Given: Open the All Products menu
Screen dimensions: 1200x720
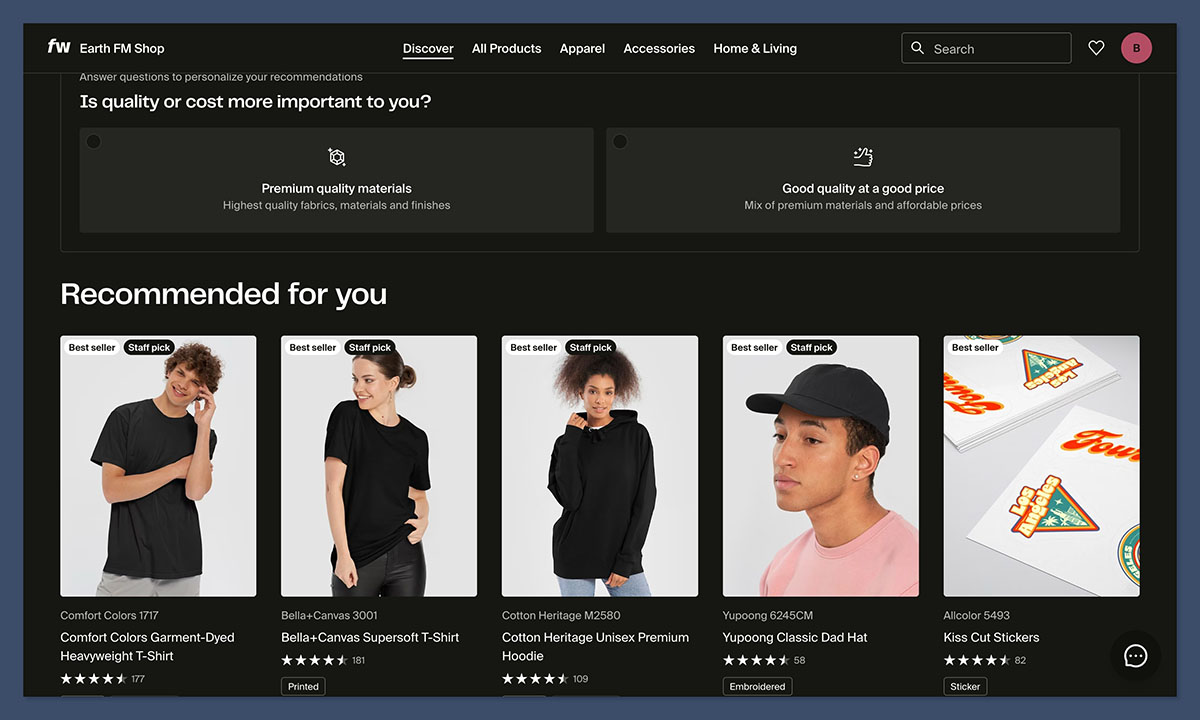Looking at the screenshot, I should click(x=506, y=48).
